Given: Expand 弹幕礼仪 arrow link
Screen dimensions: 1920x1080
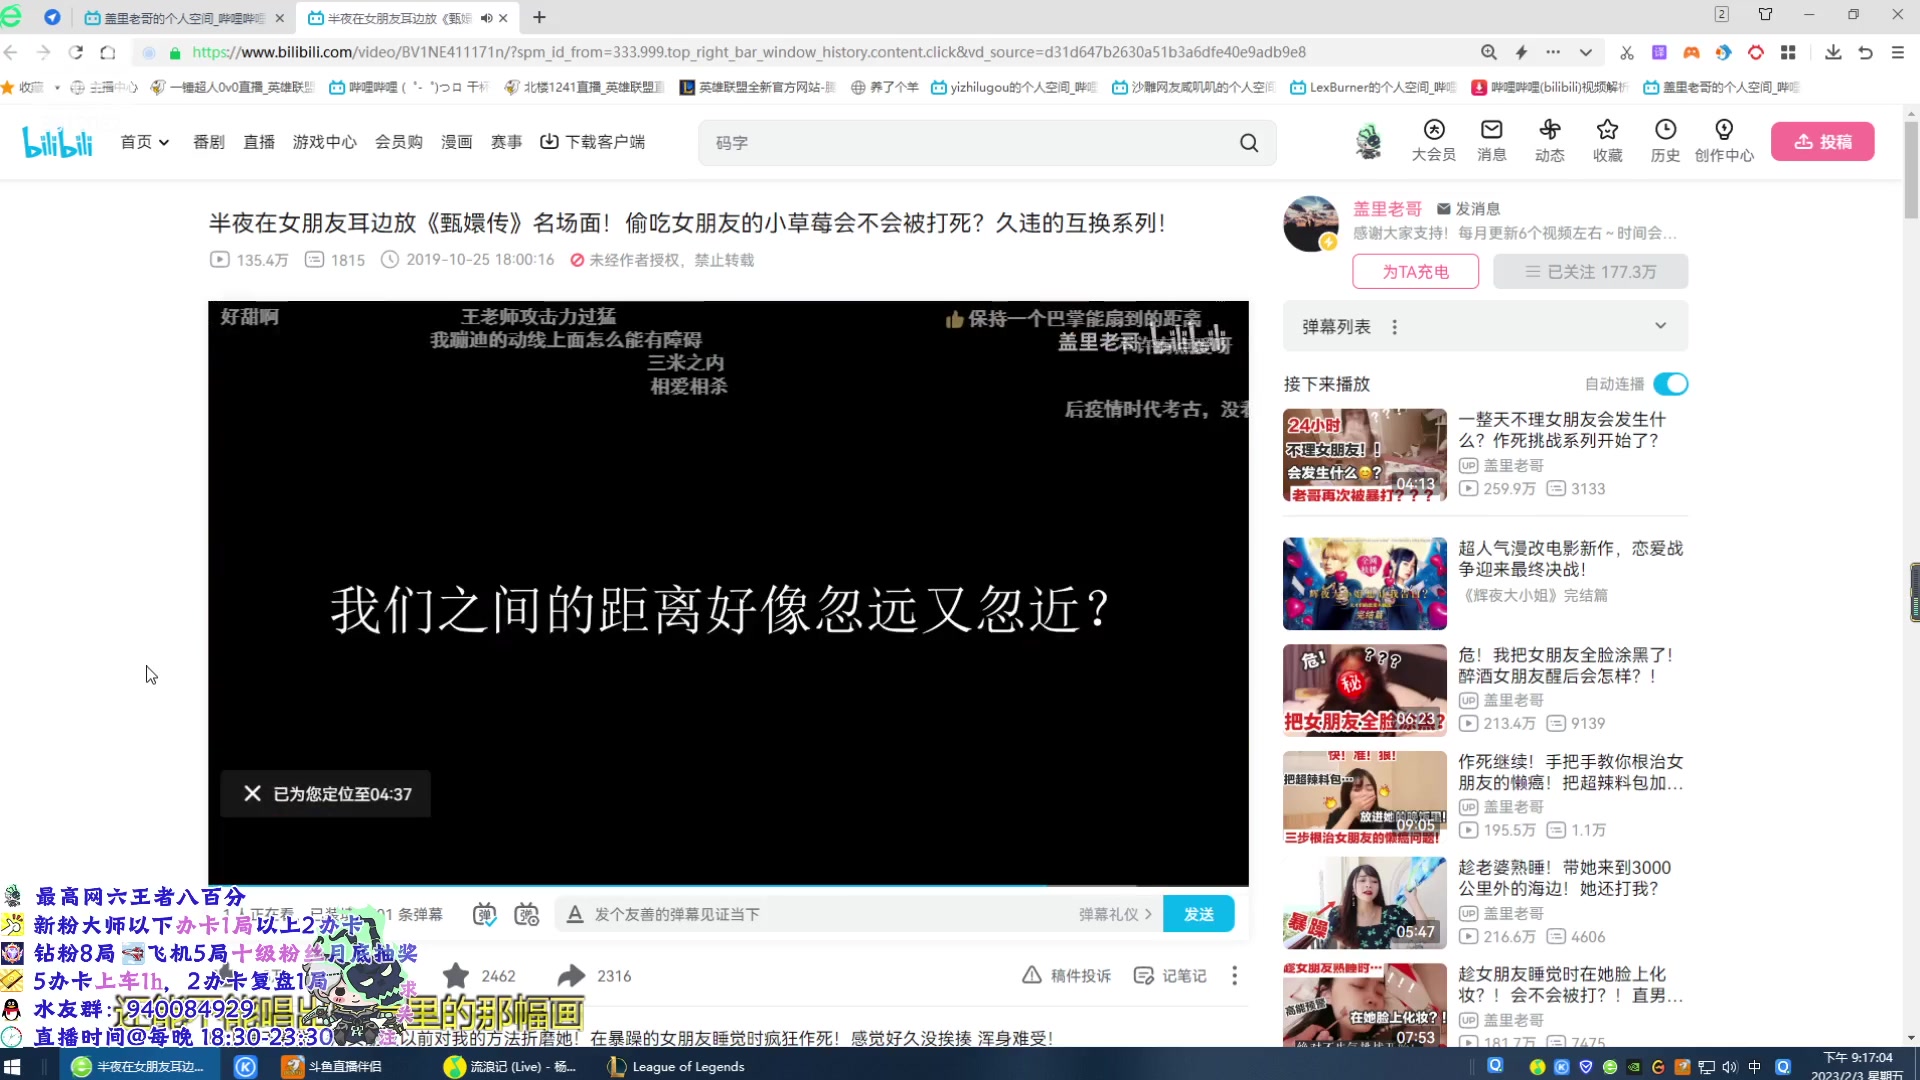Looking at the screenshot, I should 1115,914.
